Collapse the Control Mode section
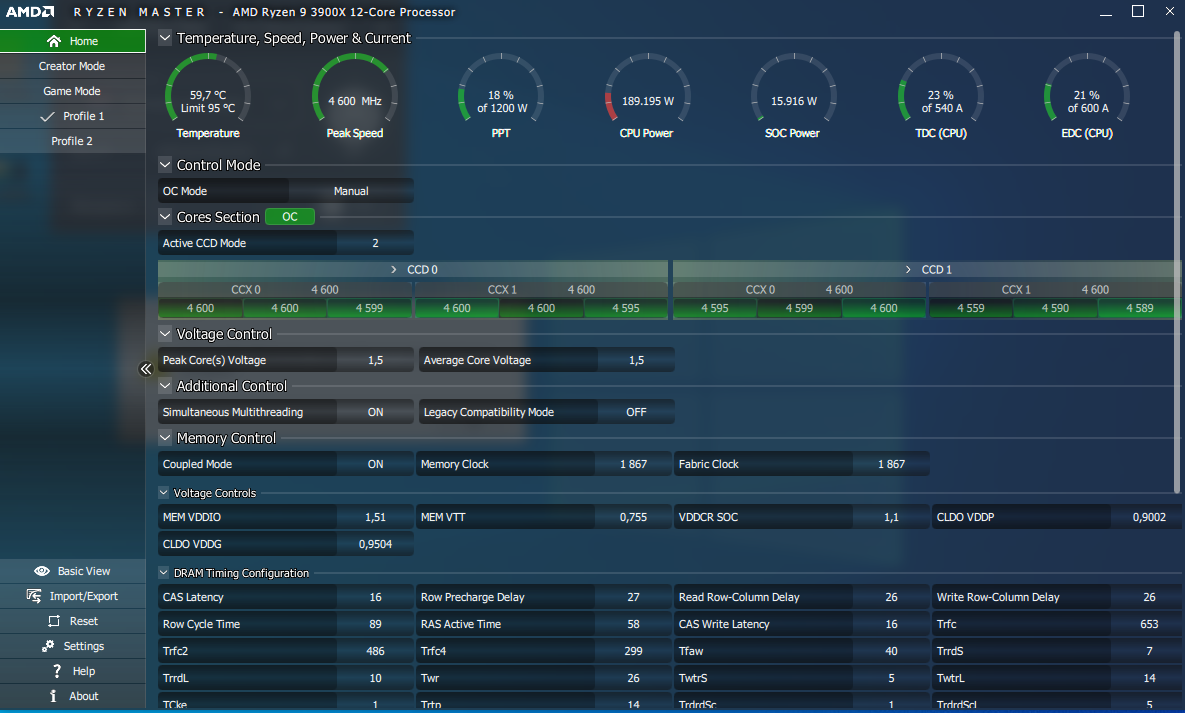Image resolution: width=1185 pixels, height=713 pixels. point(165,164)
